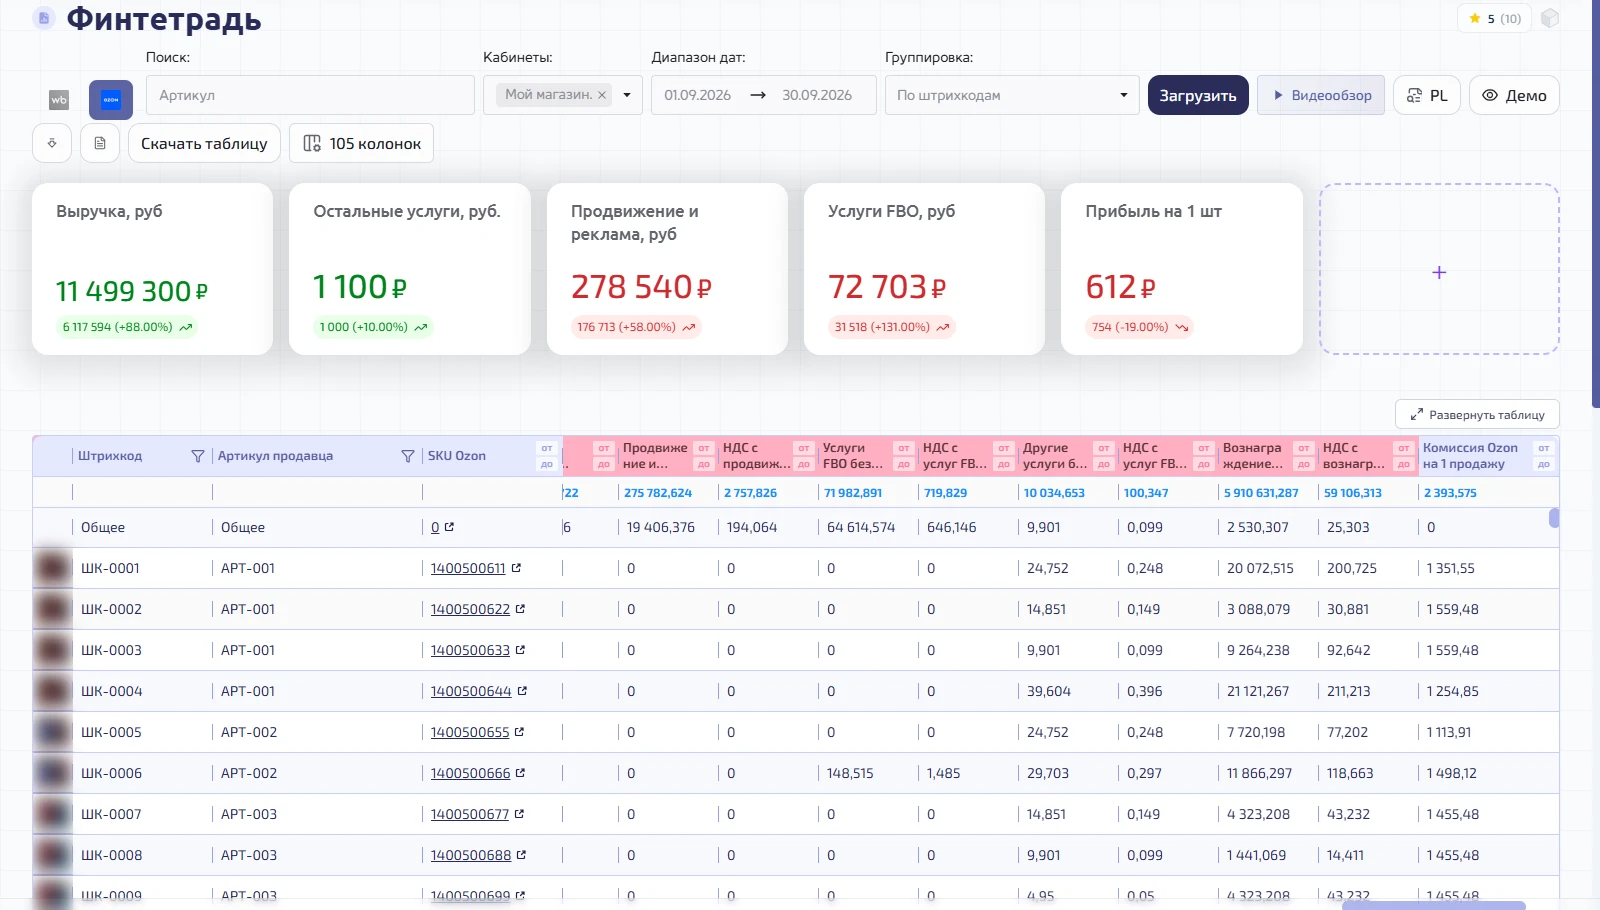Open the от/до range filter for SKU Ozon
This screenshot has width=1600, height=910.
pos(547,456)
